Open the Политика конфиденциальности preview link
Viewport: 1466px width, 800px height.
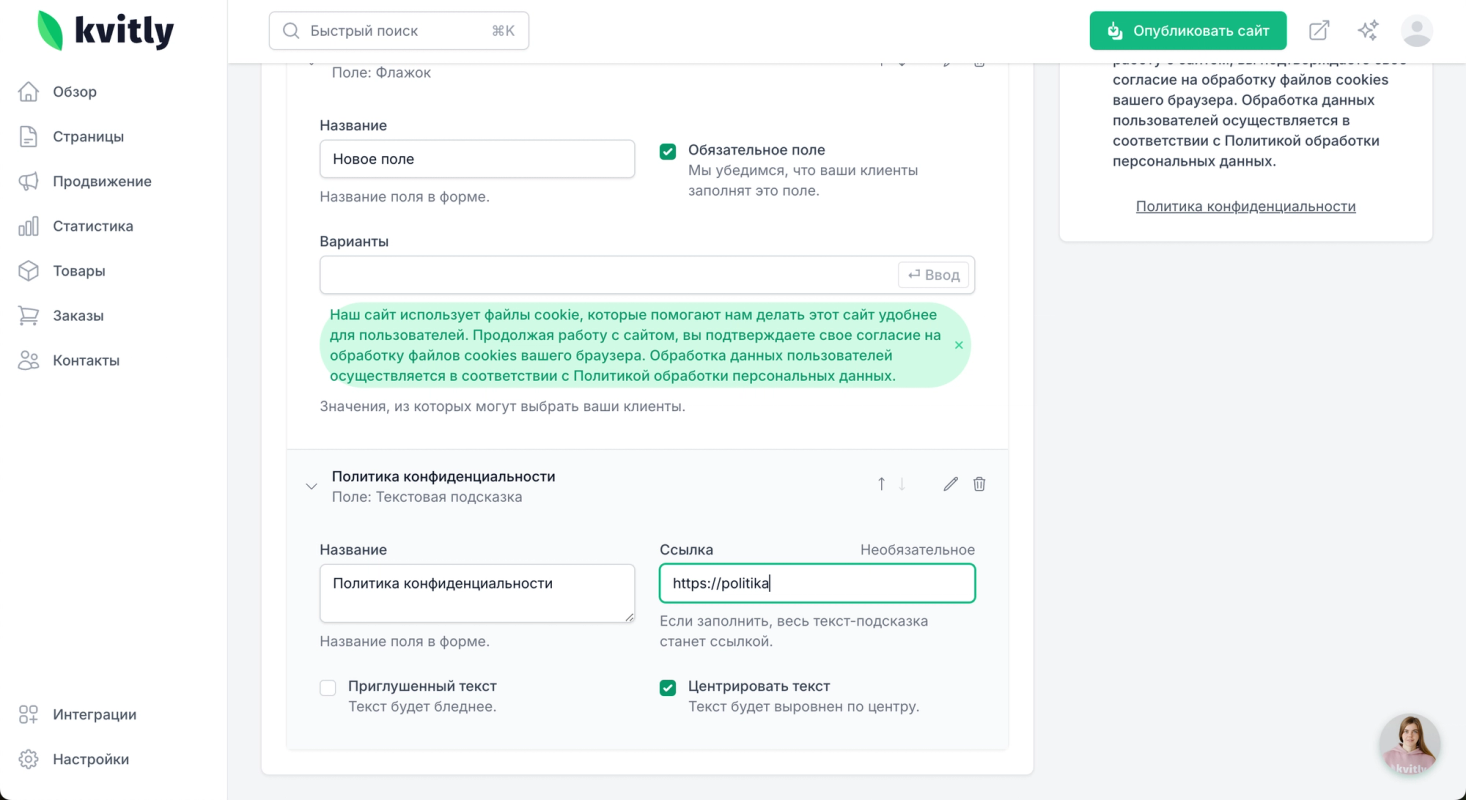point(1245,206)
